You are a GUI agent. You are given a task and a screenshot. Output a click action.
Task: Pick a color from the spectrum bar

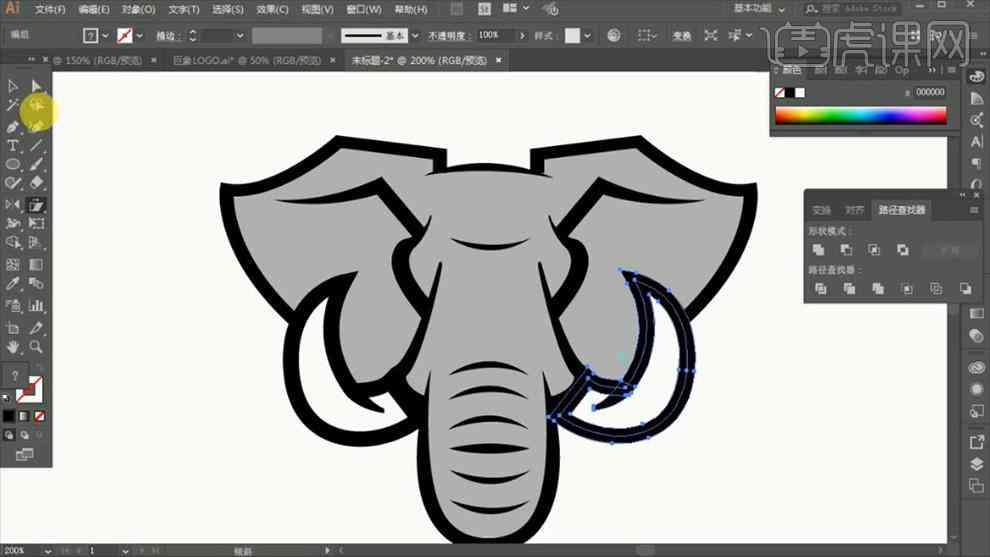(861, 116)
